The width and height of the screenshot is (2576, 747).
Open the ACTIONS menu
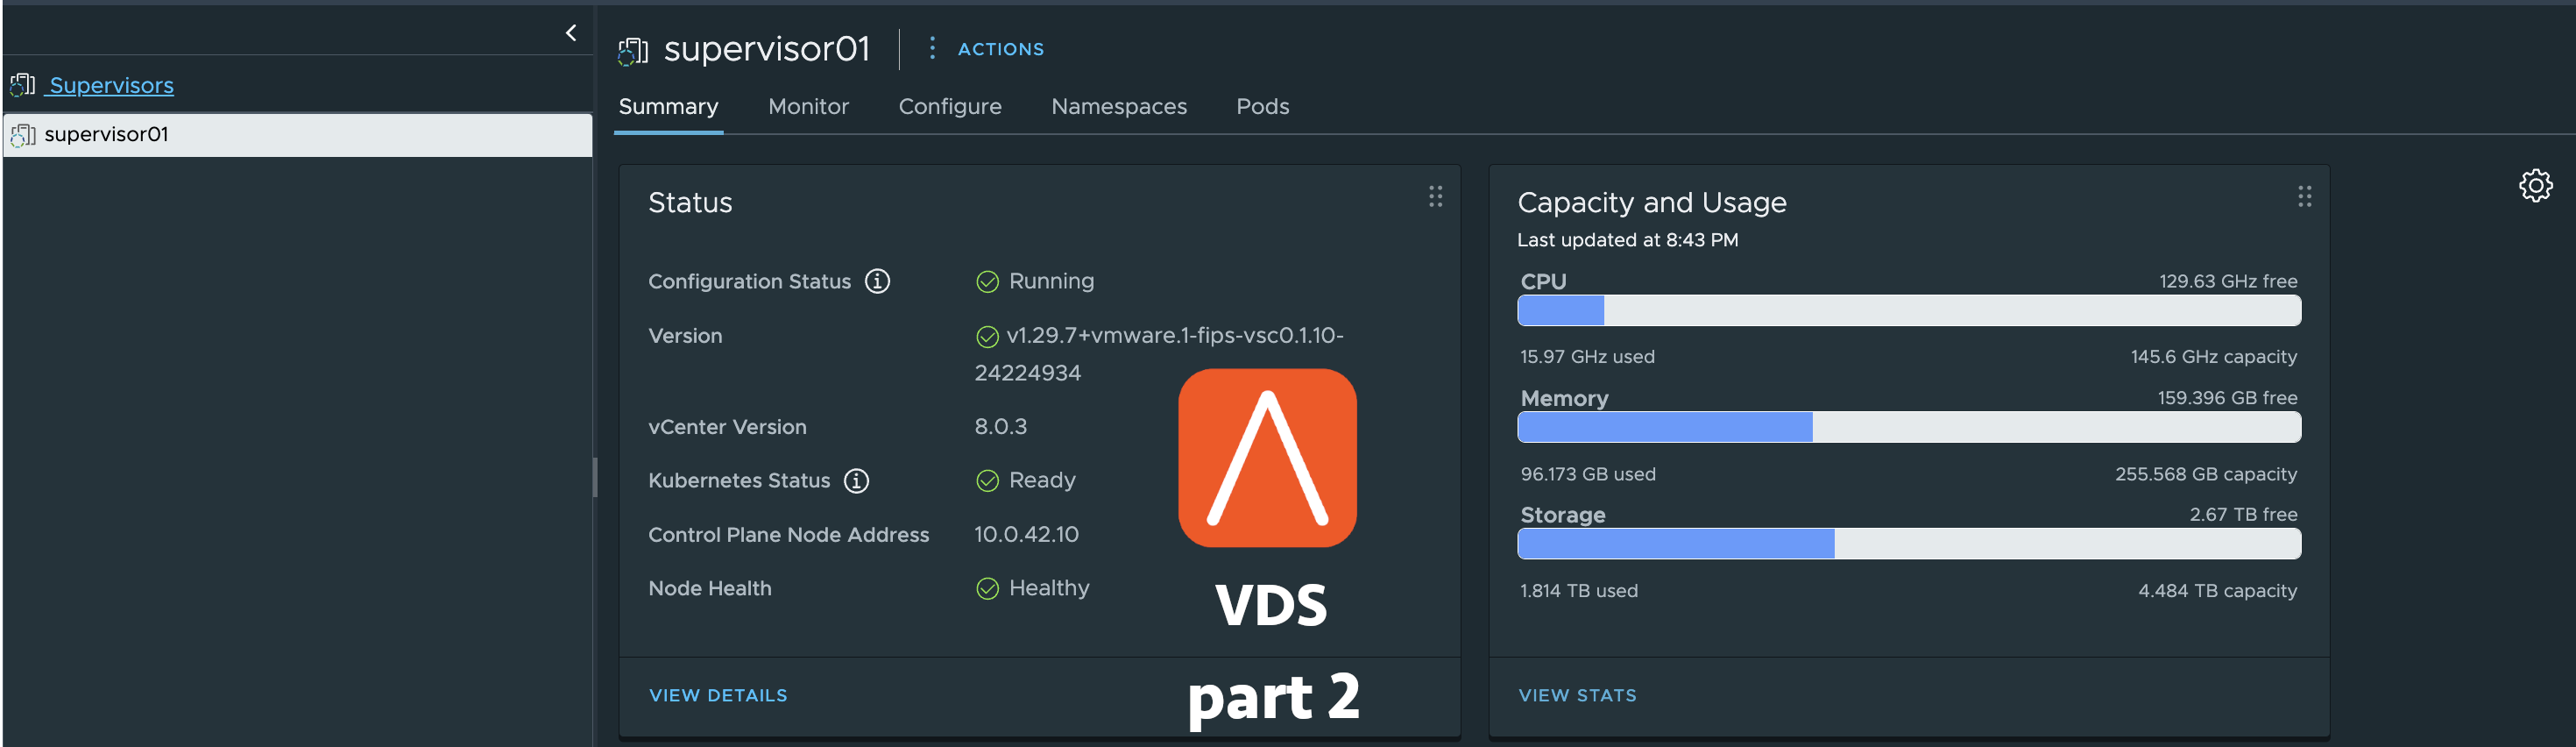click(1000, 49)
